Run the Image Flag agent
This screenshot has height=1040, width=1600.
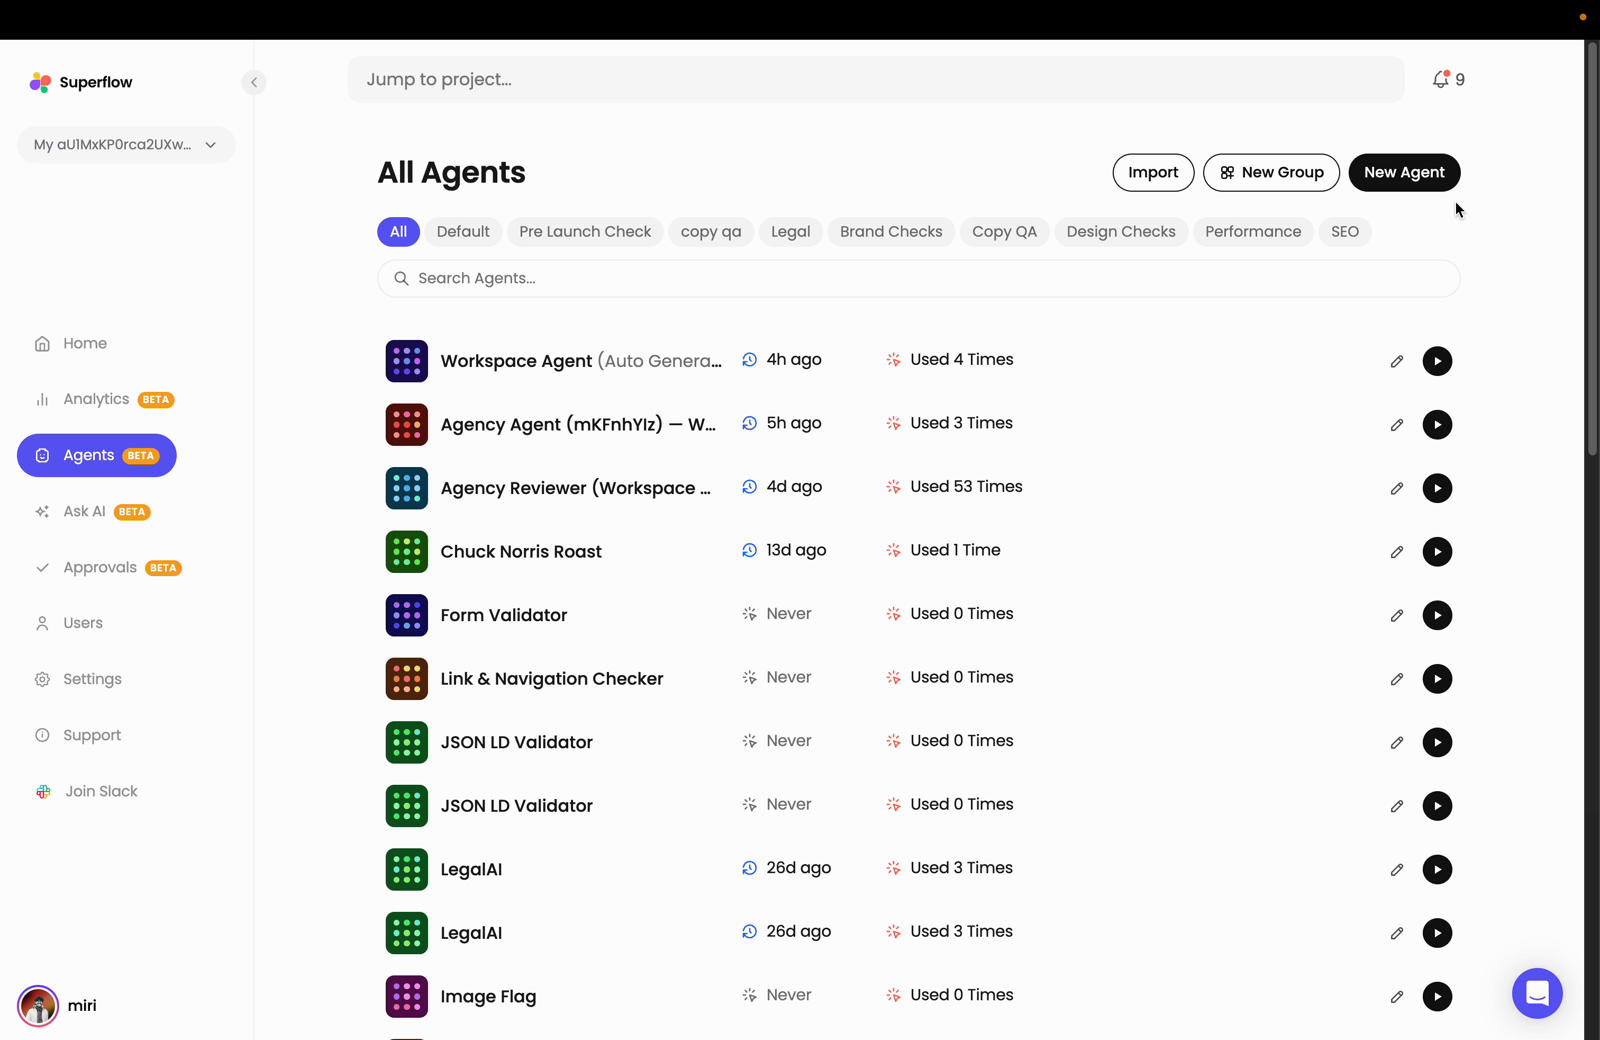[1437, 996]
